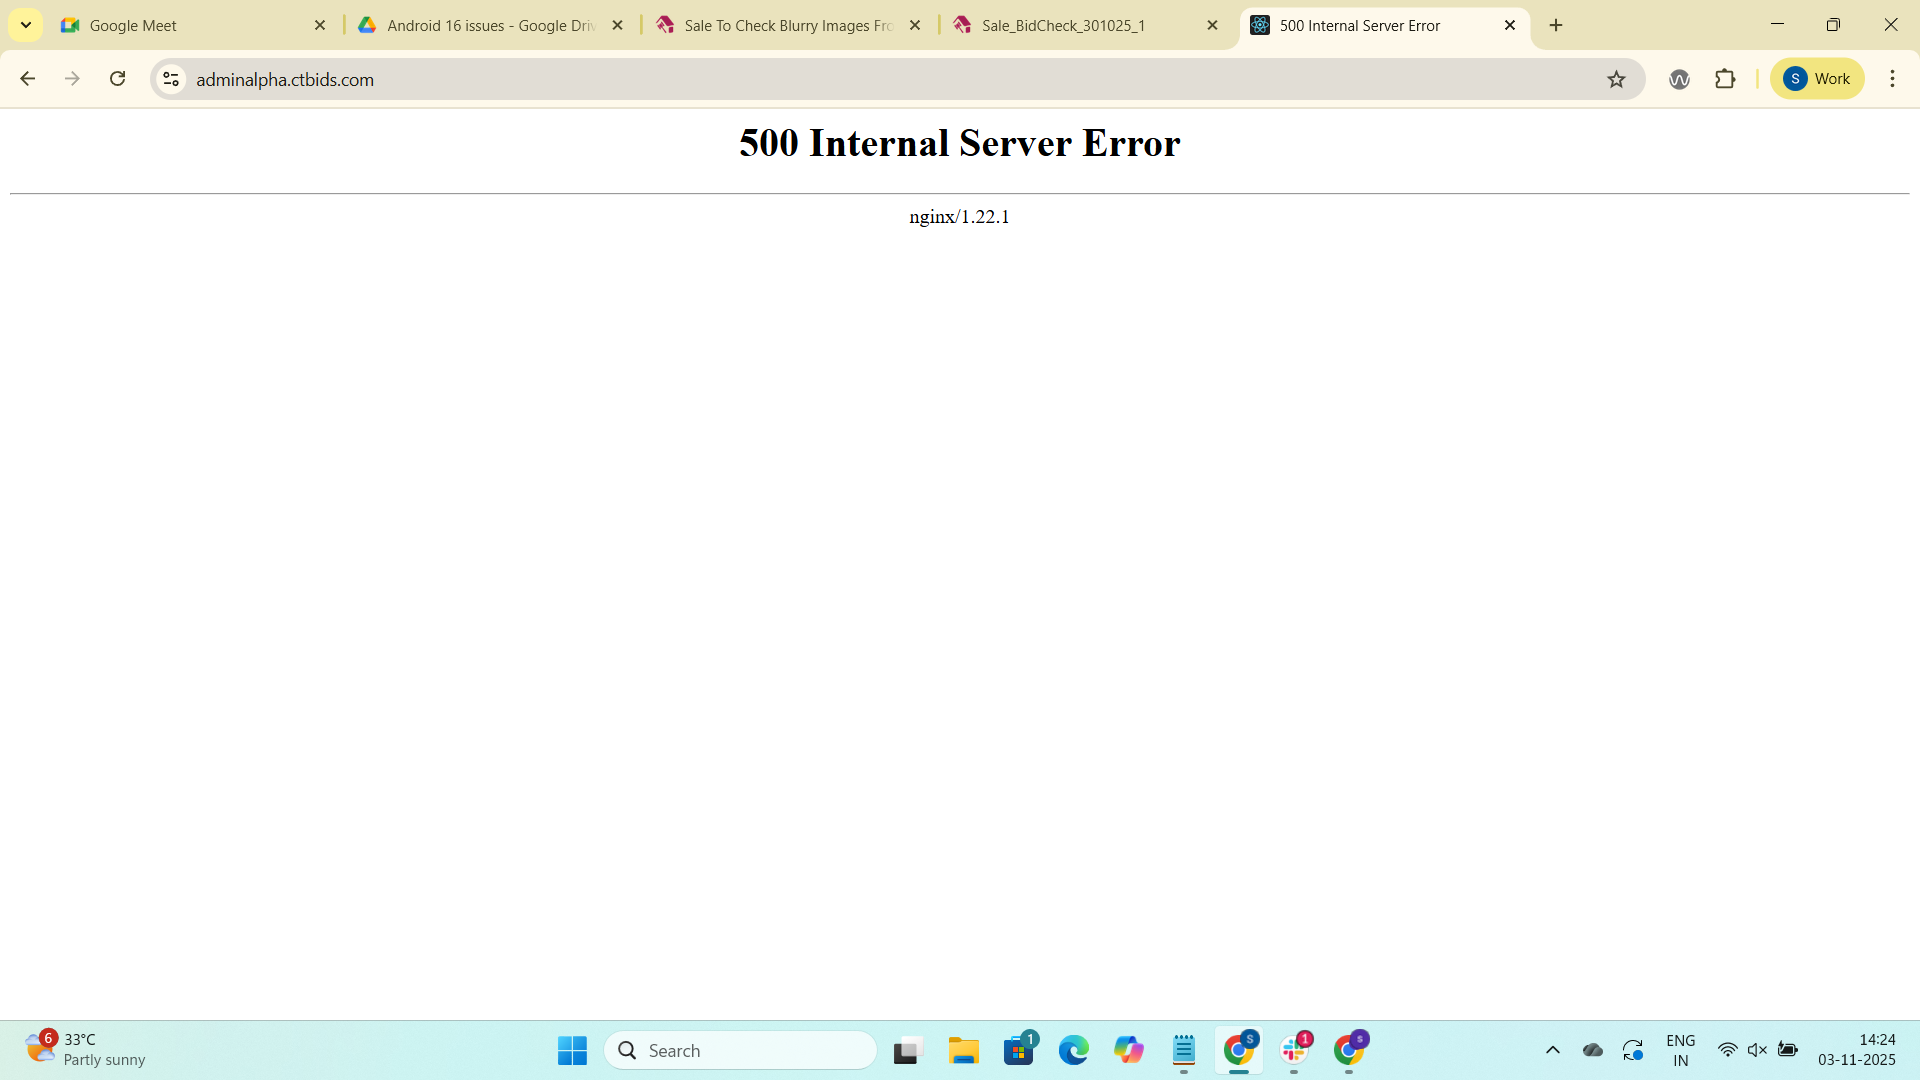1920x1080 pixels.
Task: Open the Work profile button
Action: (x=1816, y=79)
